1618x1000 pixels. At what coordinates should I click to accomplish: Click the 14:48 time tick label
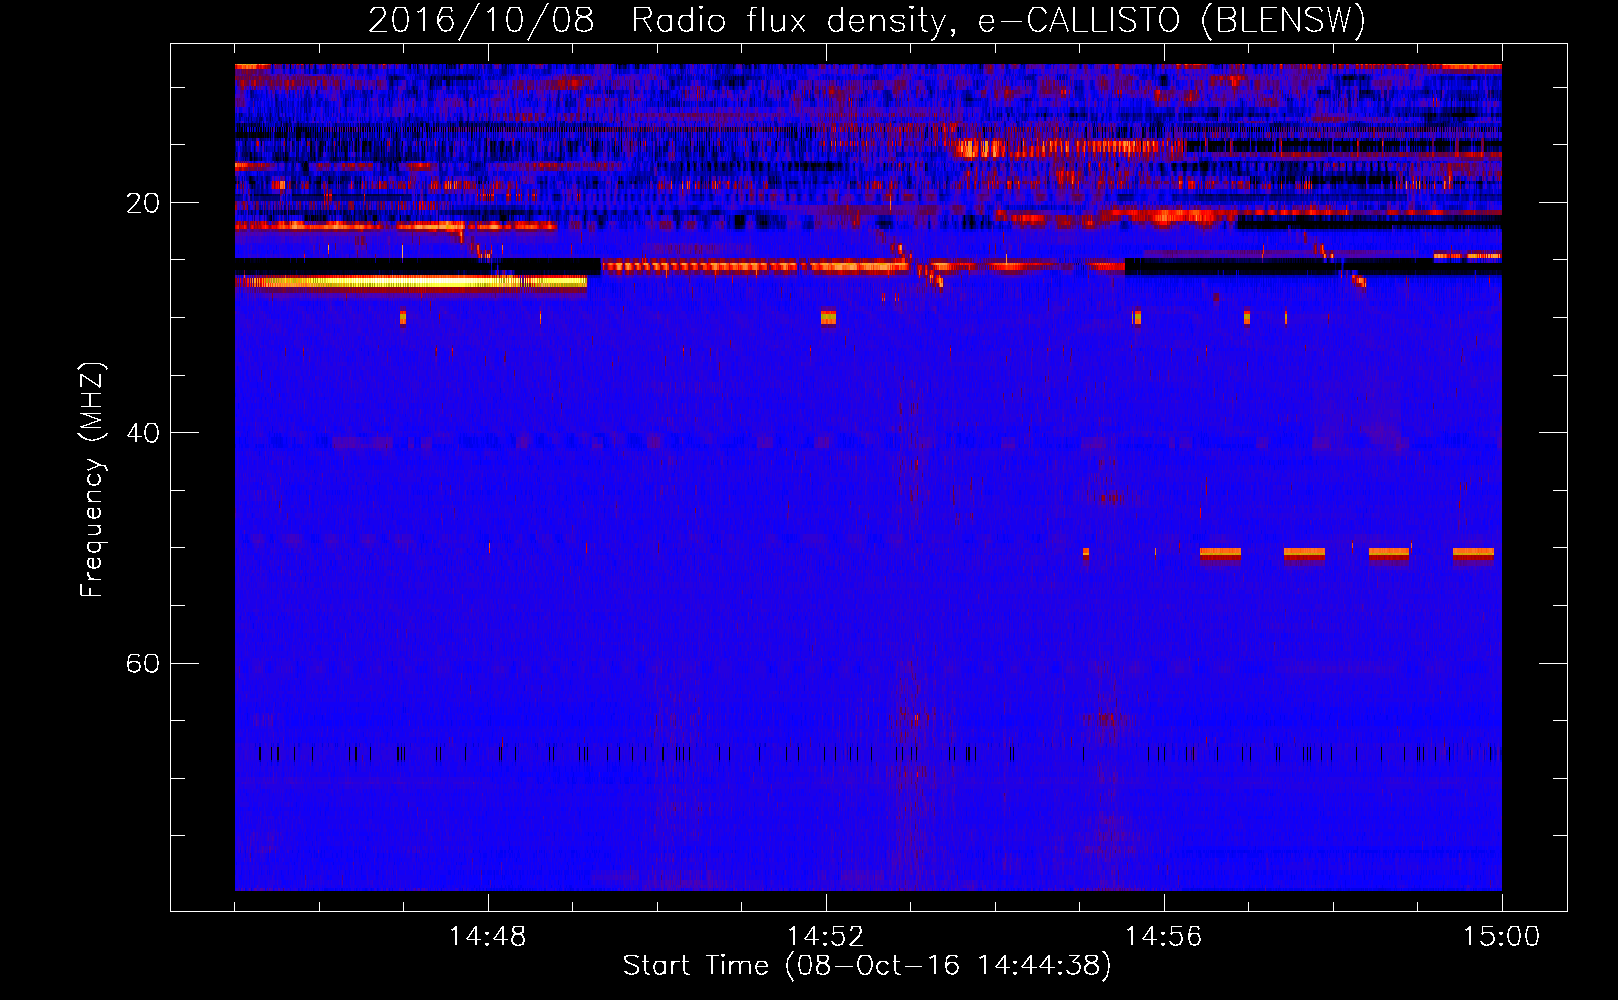pyautogui.click(x=487, y=937)
